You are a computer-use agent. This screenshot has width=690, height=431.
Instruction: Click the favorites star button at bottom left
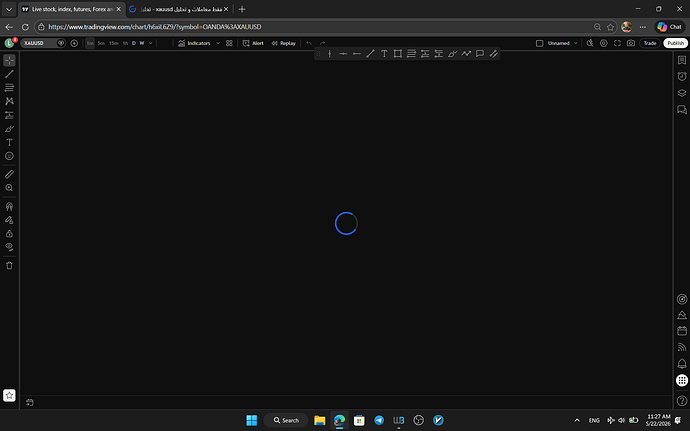point(9,395)
